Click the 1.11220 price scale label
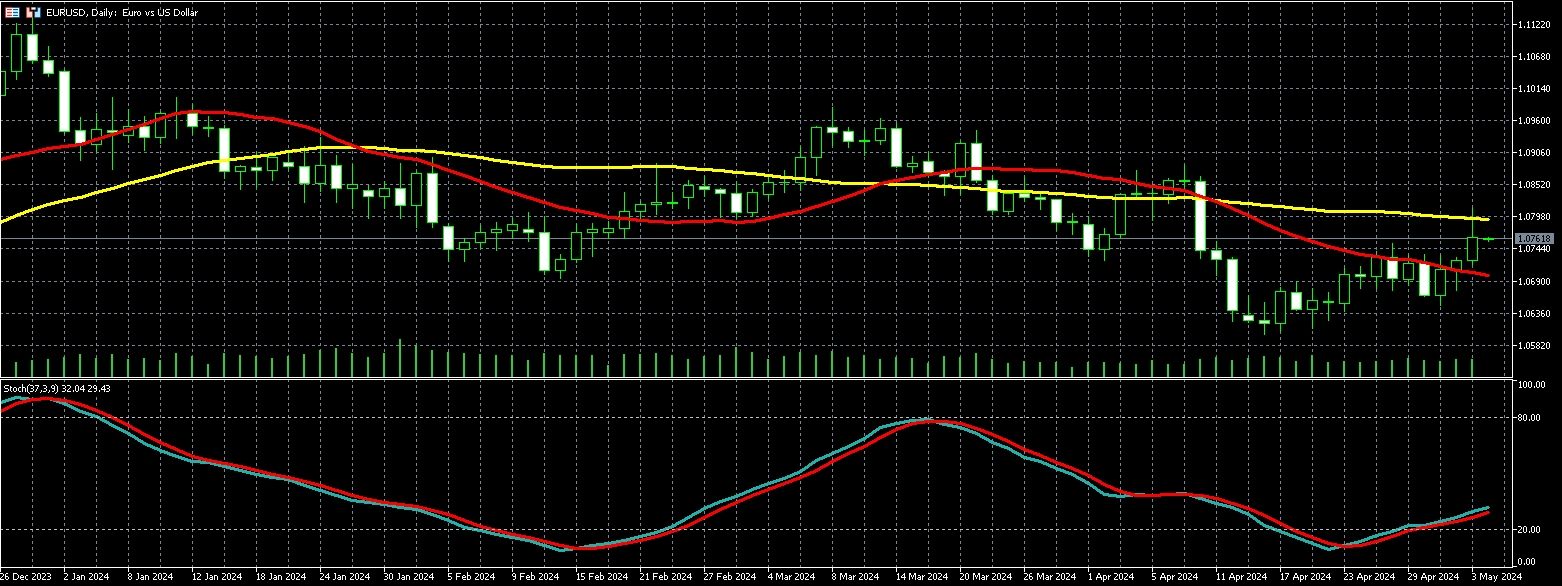 pyautogui.click(x=1533, y=24)
